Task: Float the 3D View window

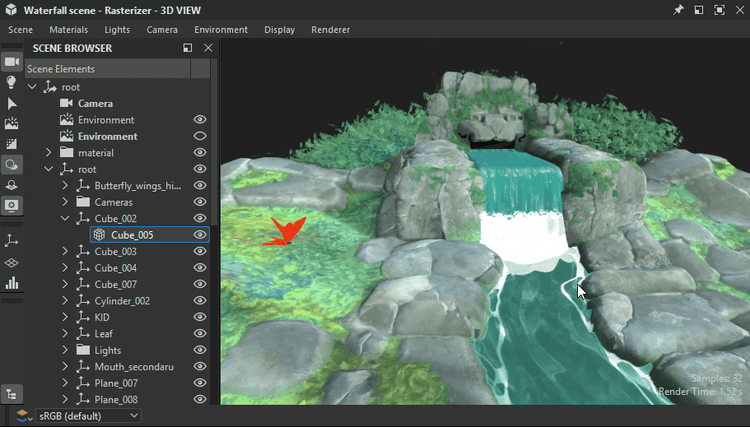Action: pyautogui.click(x=699, y=10)
